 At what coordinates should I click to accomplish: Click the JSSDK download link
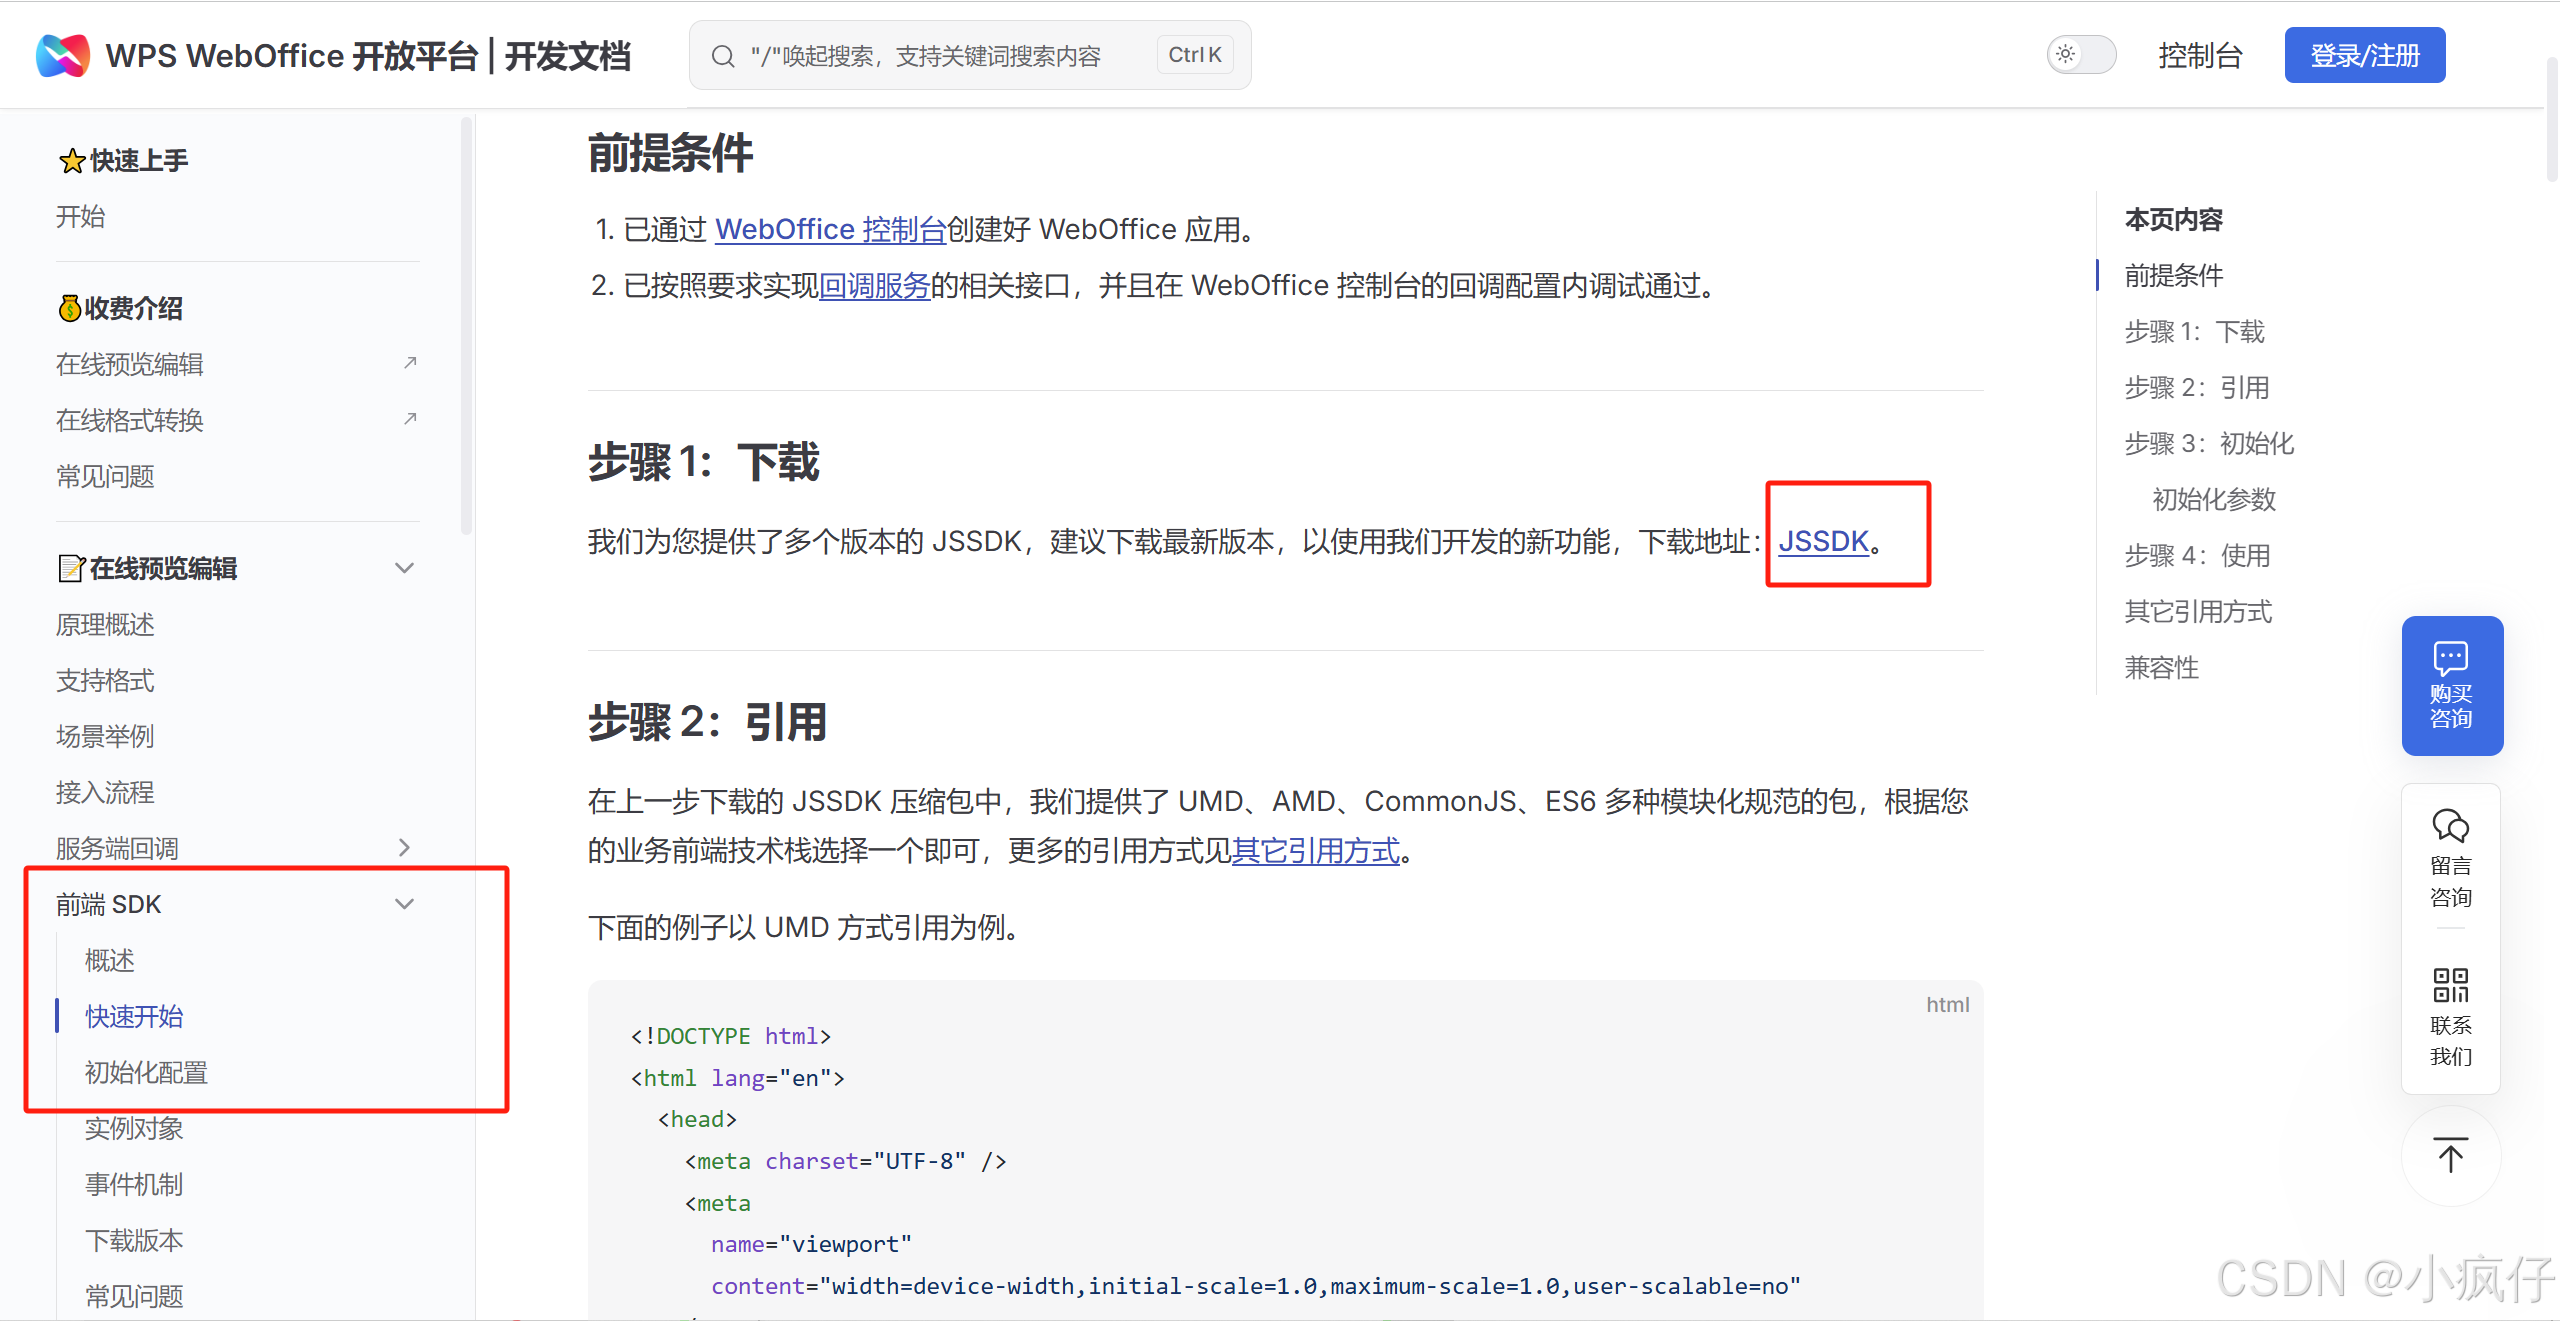(1823, 541)
